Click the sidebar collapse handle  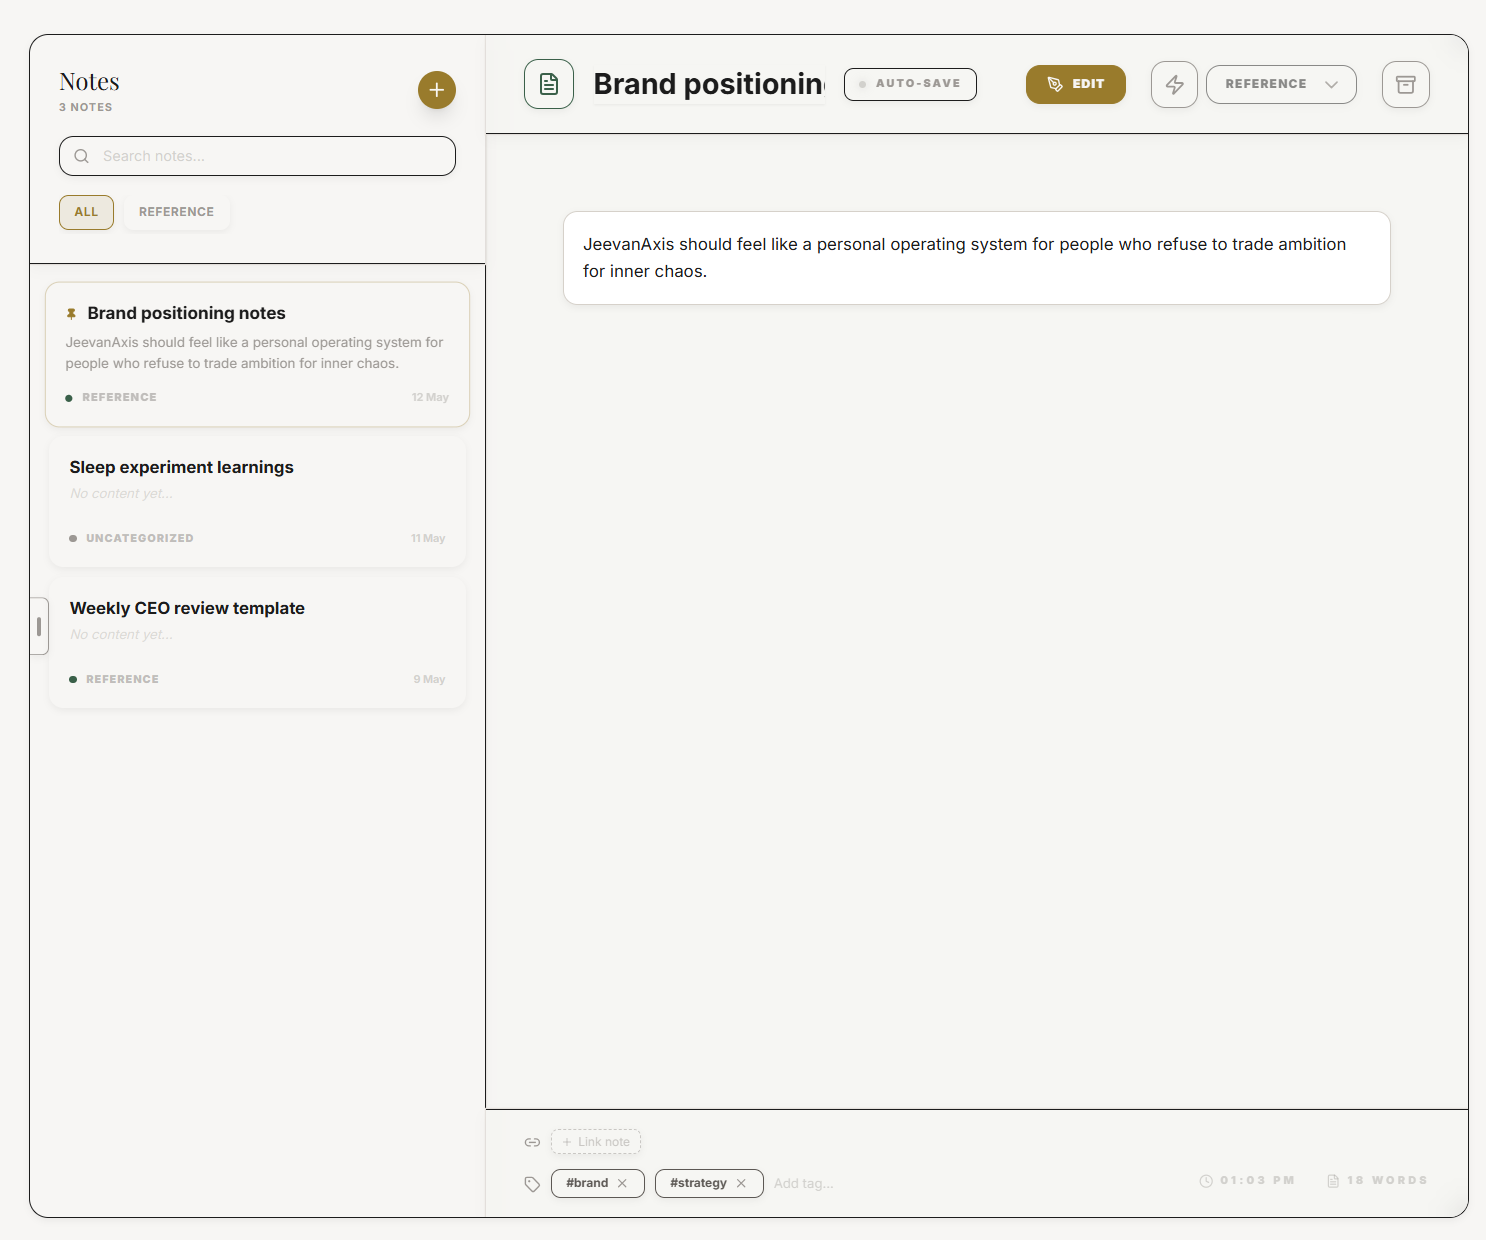(x=39, y=626)
